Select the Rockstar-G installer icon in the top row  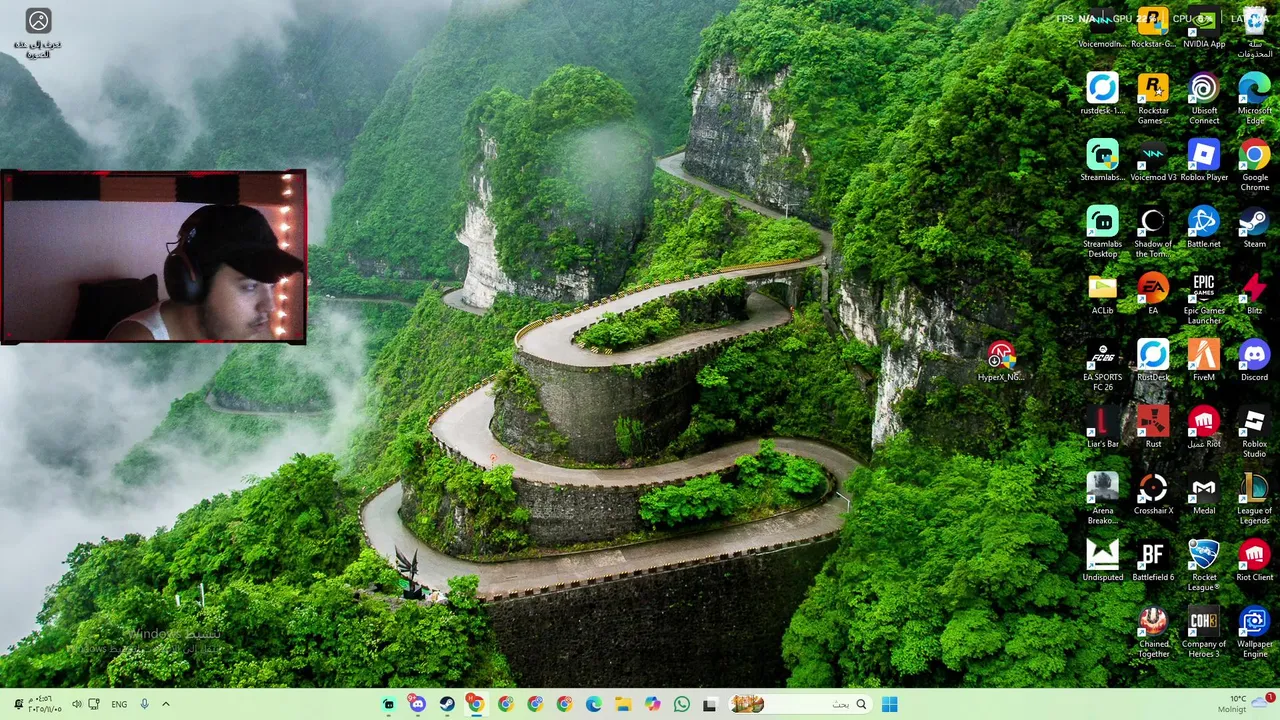(x=1153, y=29)
